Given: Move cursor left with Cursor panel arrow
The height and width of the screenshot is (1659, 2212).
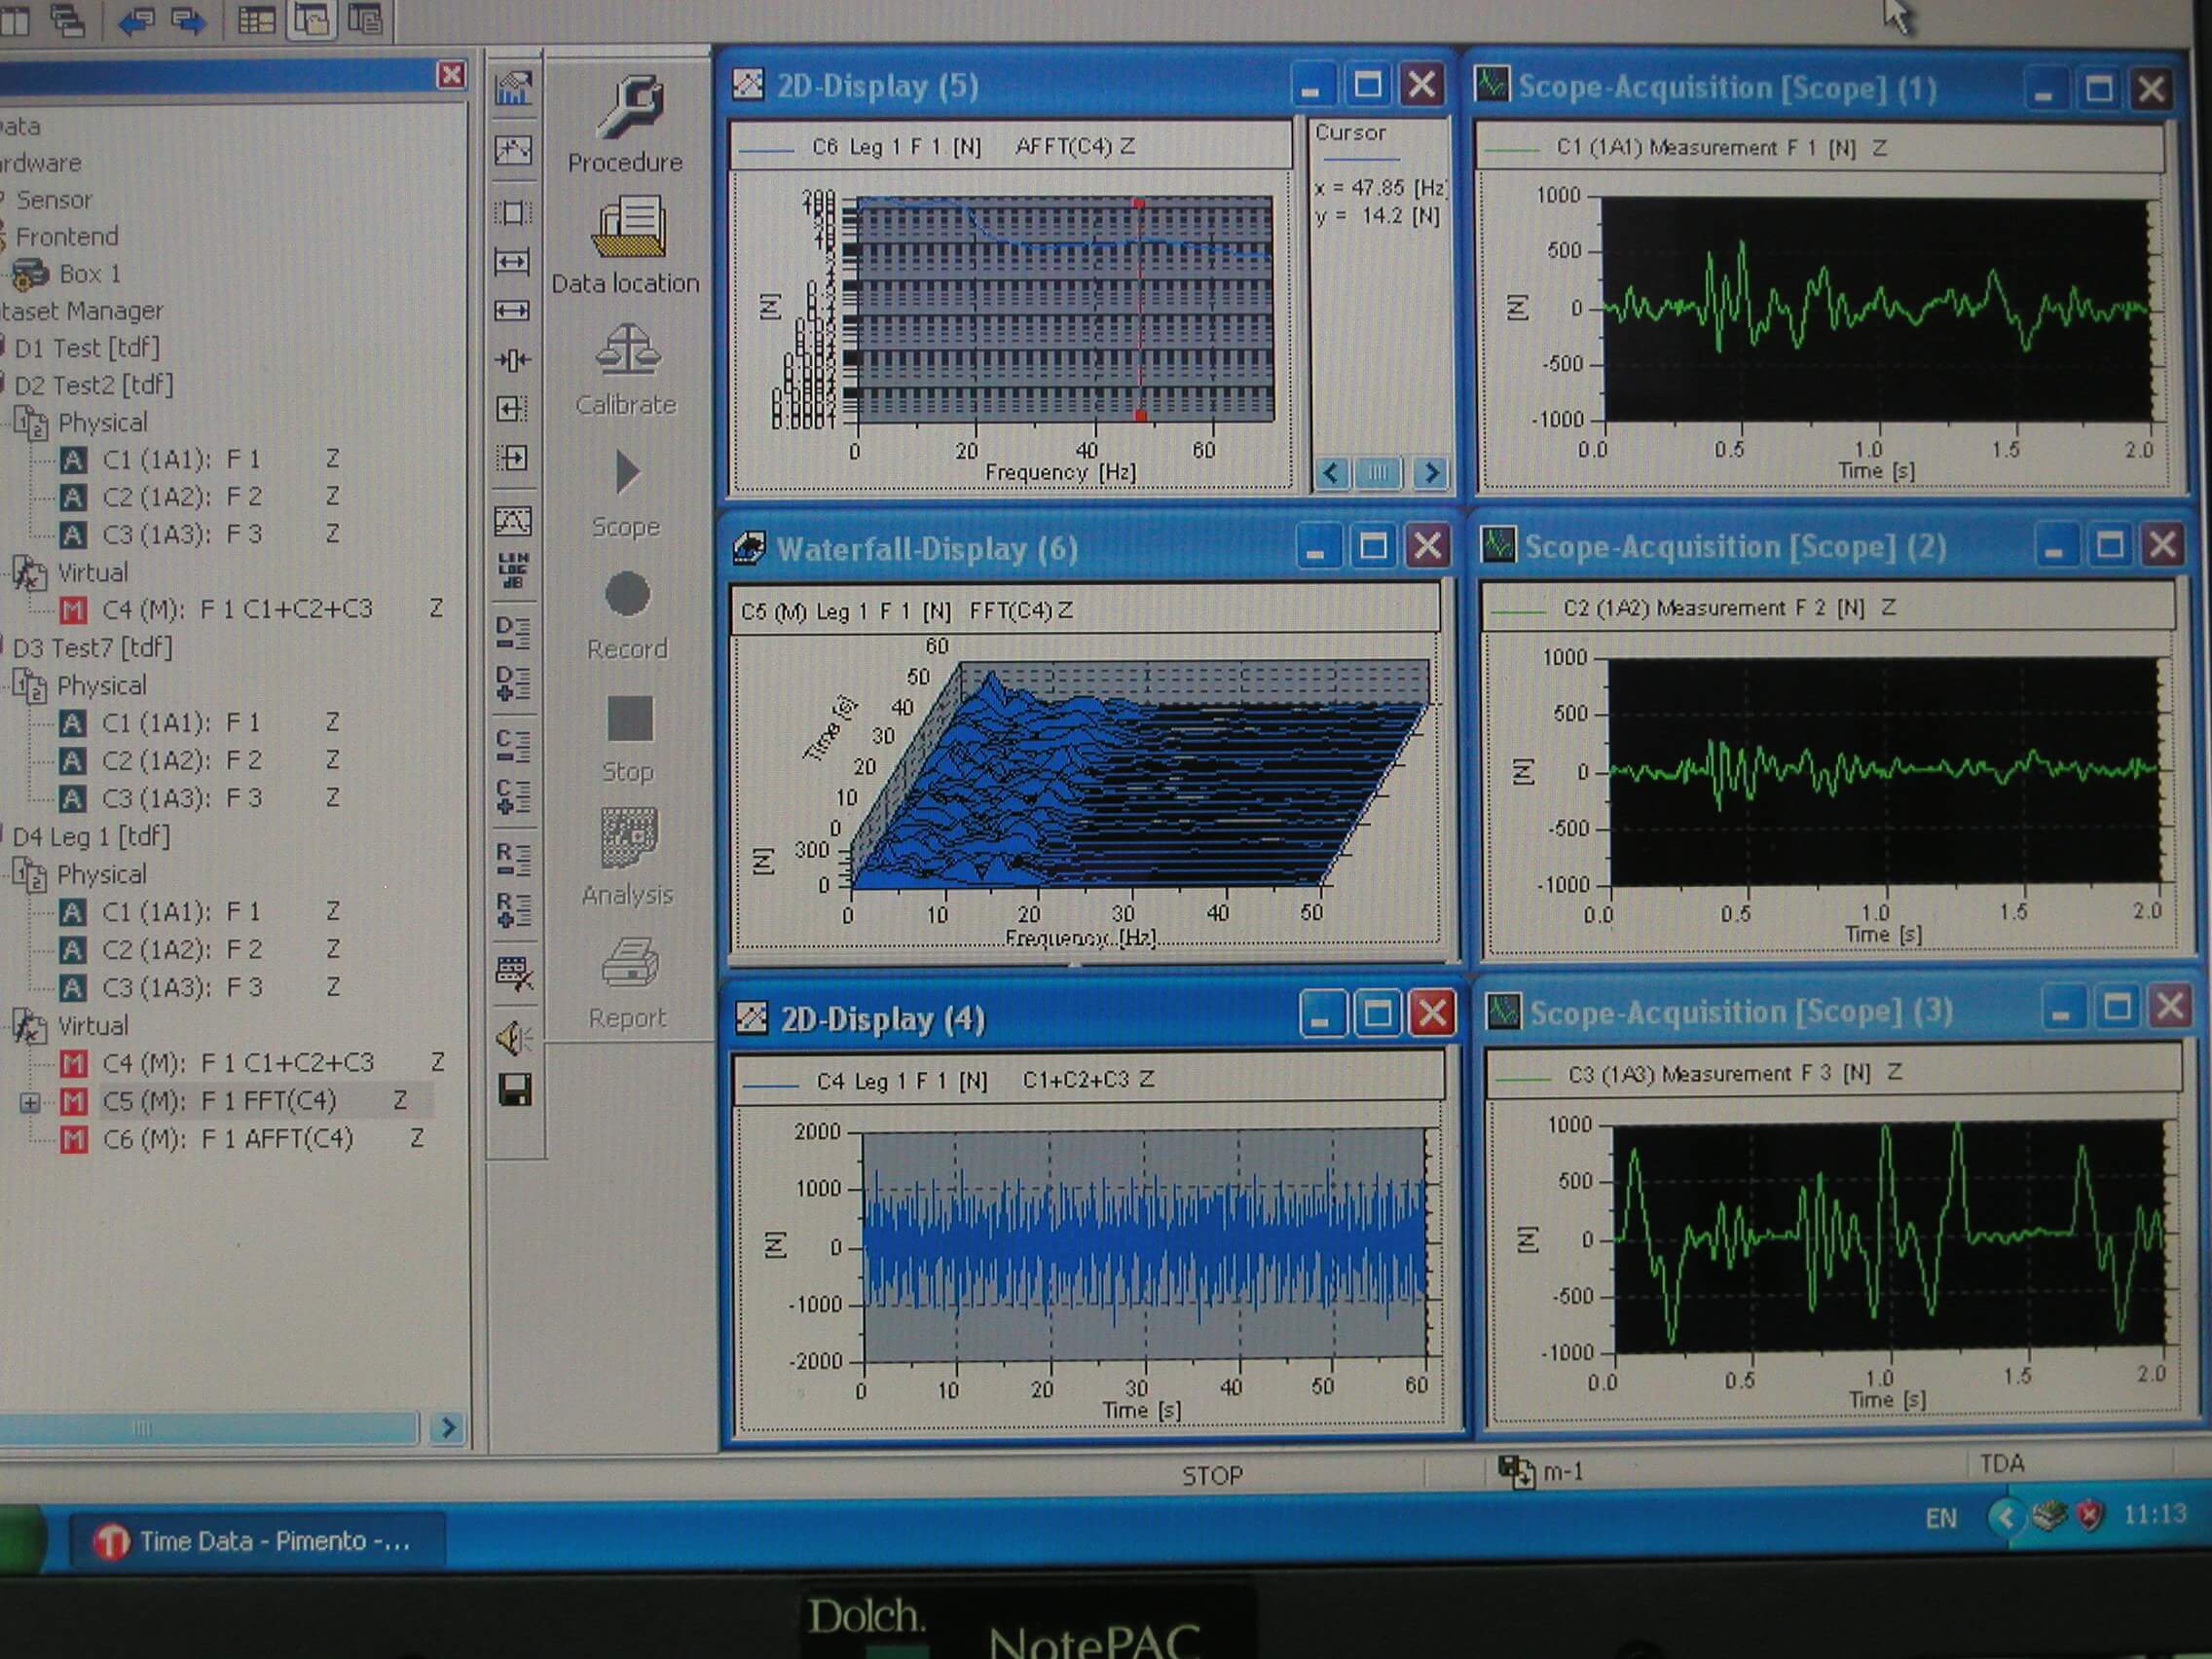Looking at the screenshot, I should [1331, 472].
